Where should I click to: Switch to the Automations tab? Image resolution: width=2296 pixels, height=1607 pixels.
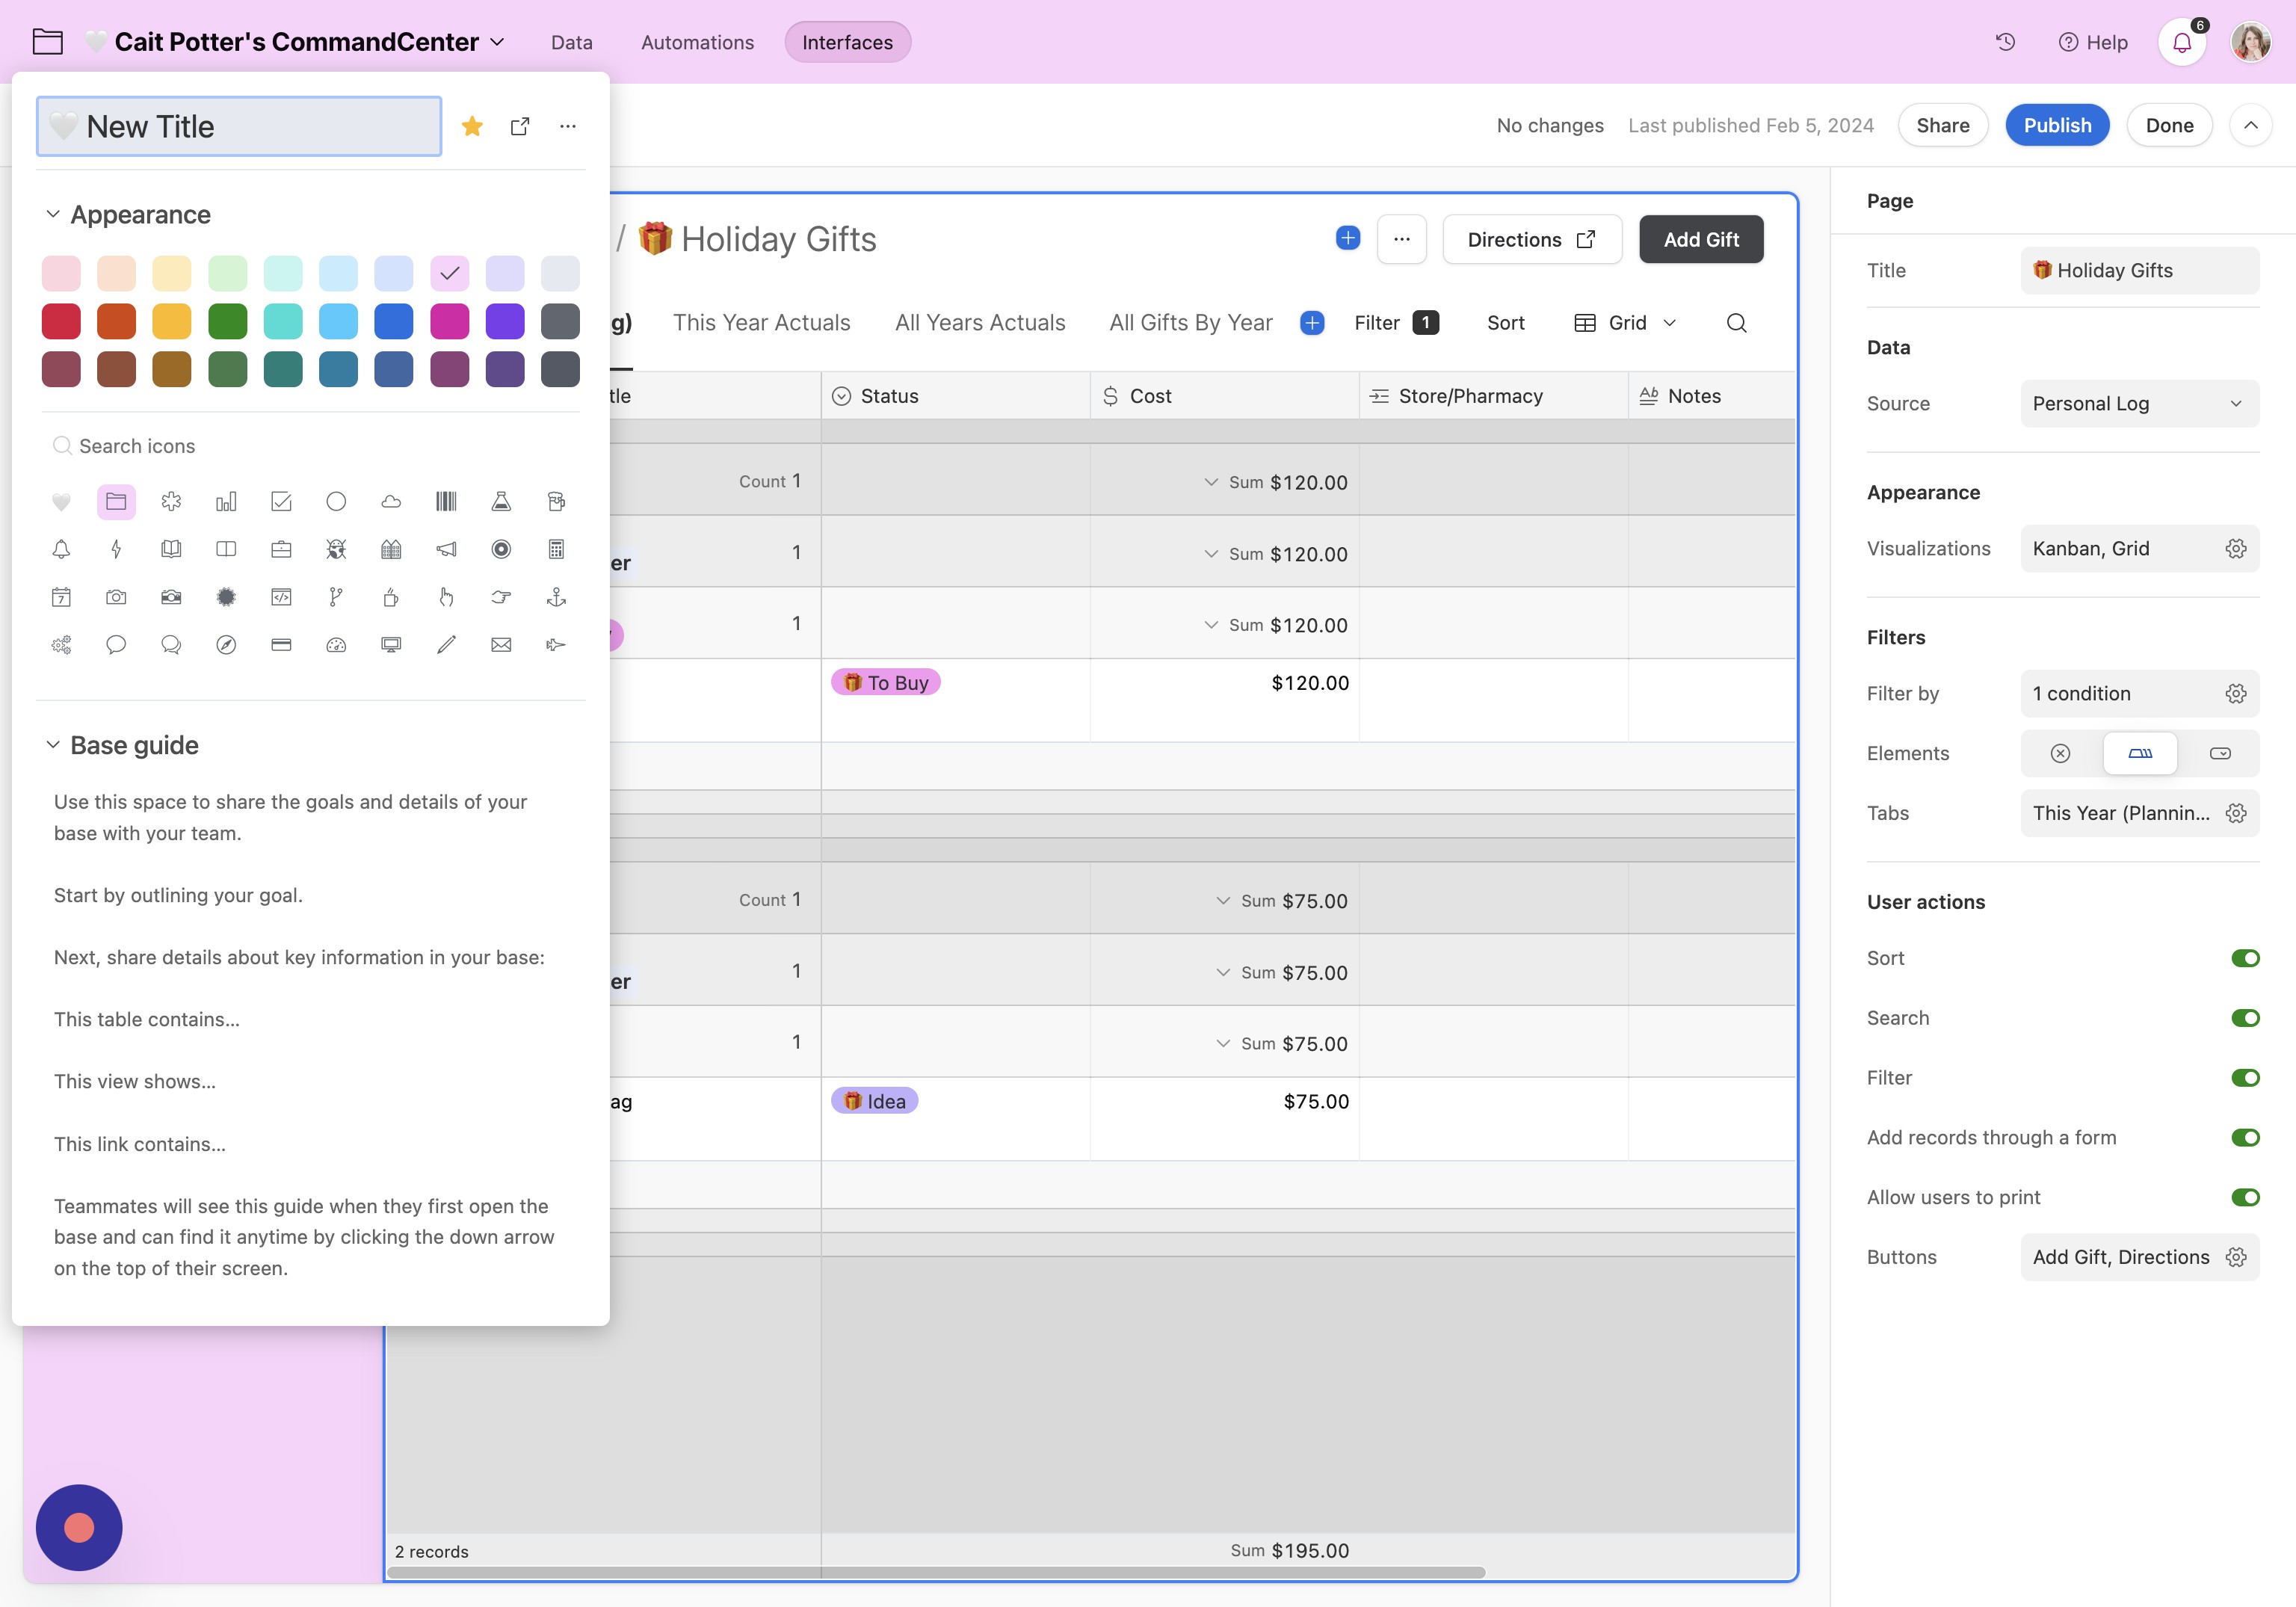pyautogui.click(x=697, y=42)
